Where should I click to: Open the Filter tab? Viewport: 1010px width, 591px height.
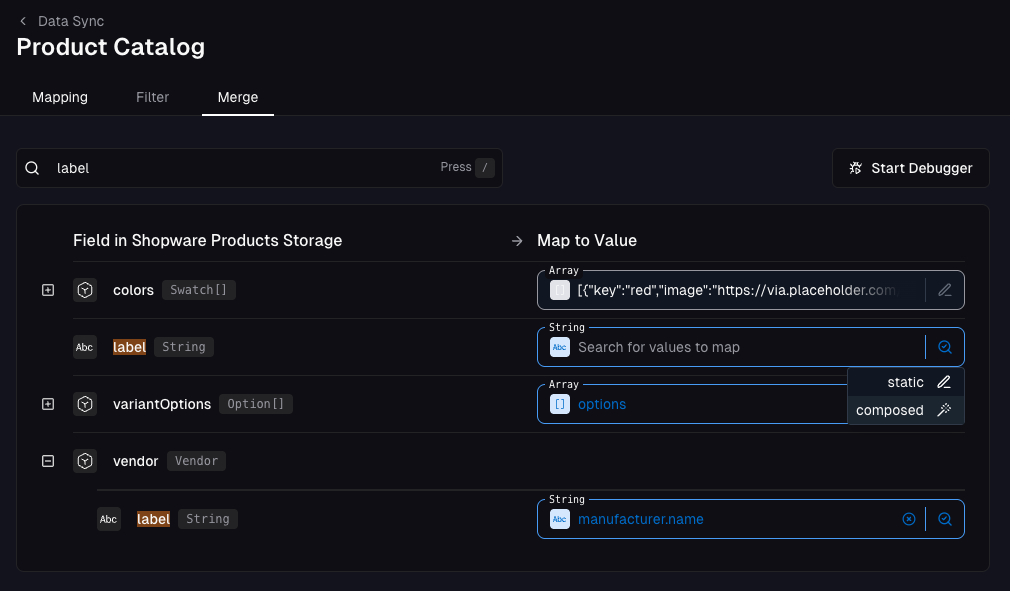click(152, 97)
